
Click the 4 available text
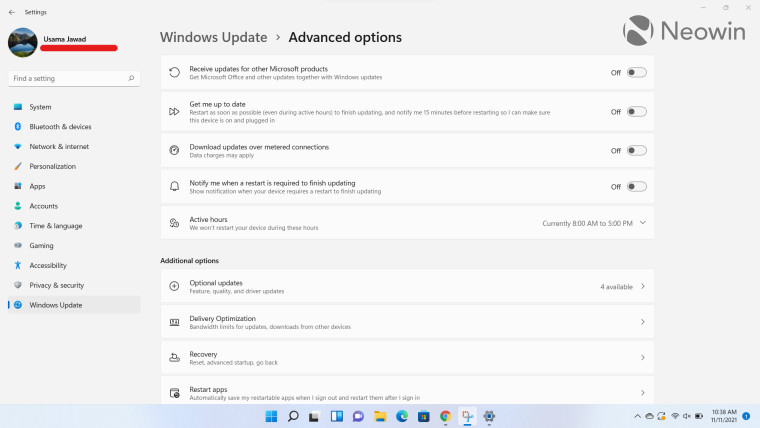[x=617, y=287]
